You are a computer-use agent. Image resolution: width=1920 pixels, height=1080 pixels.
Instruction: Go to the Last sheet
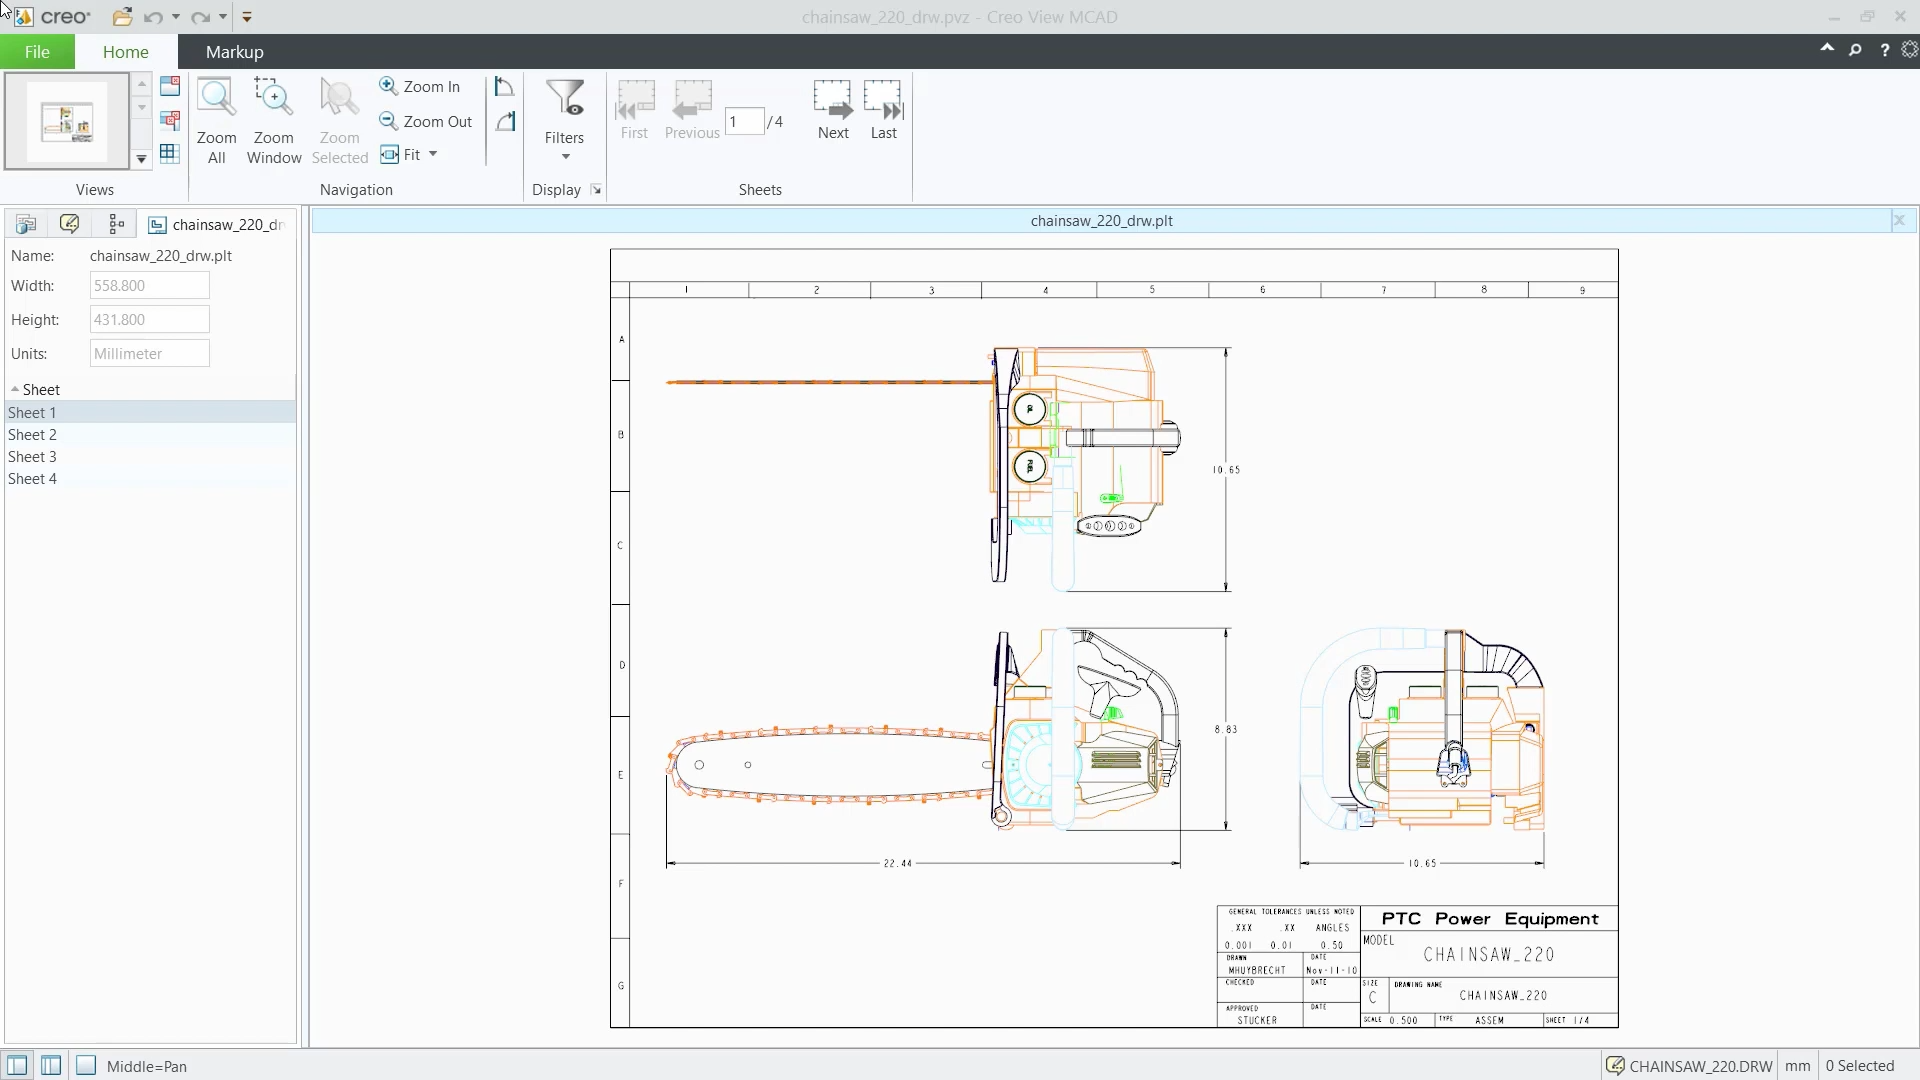point(884,110)
